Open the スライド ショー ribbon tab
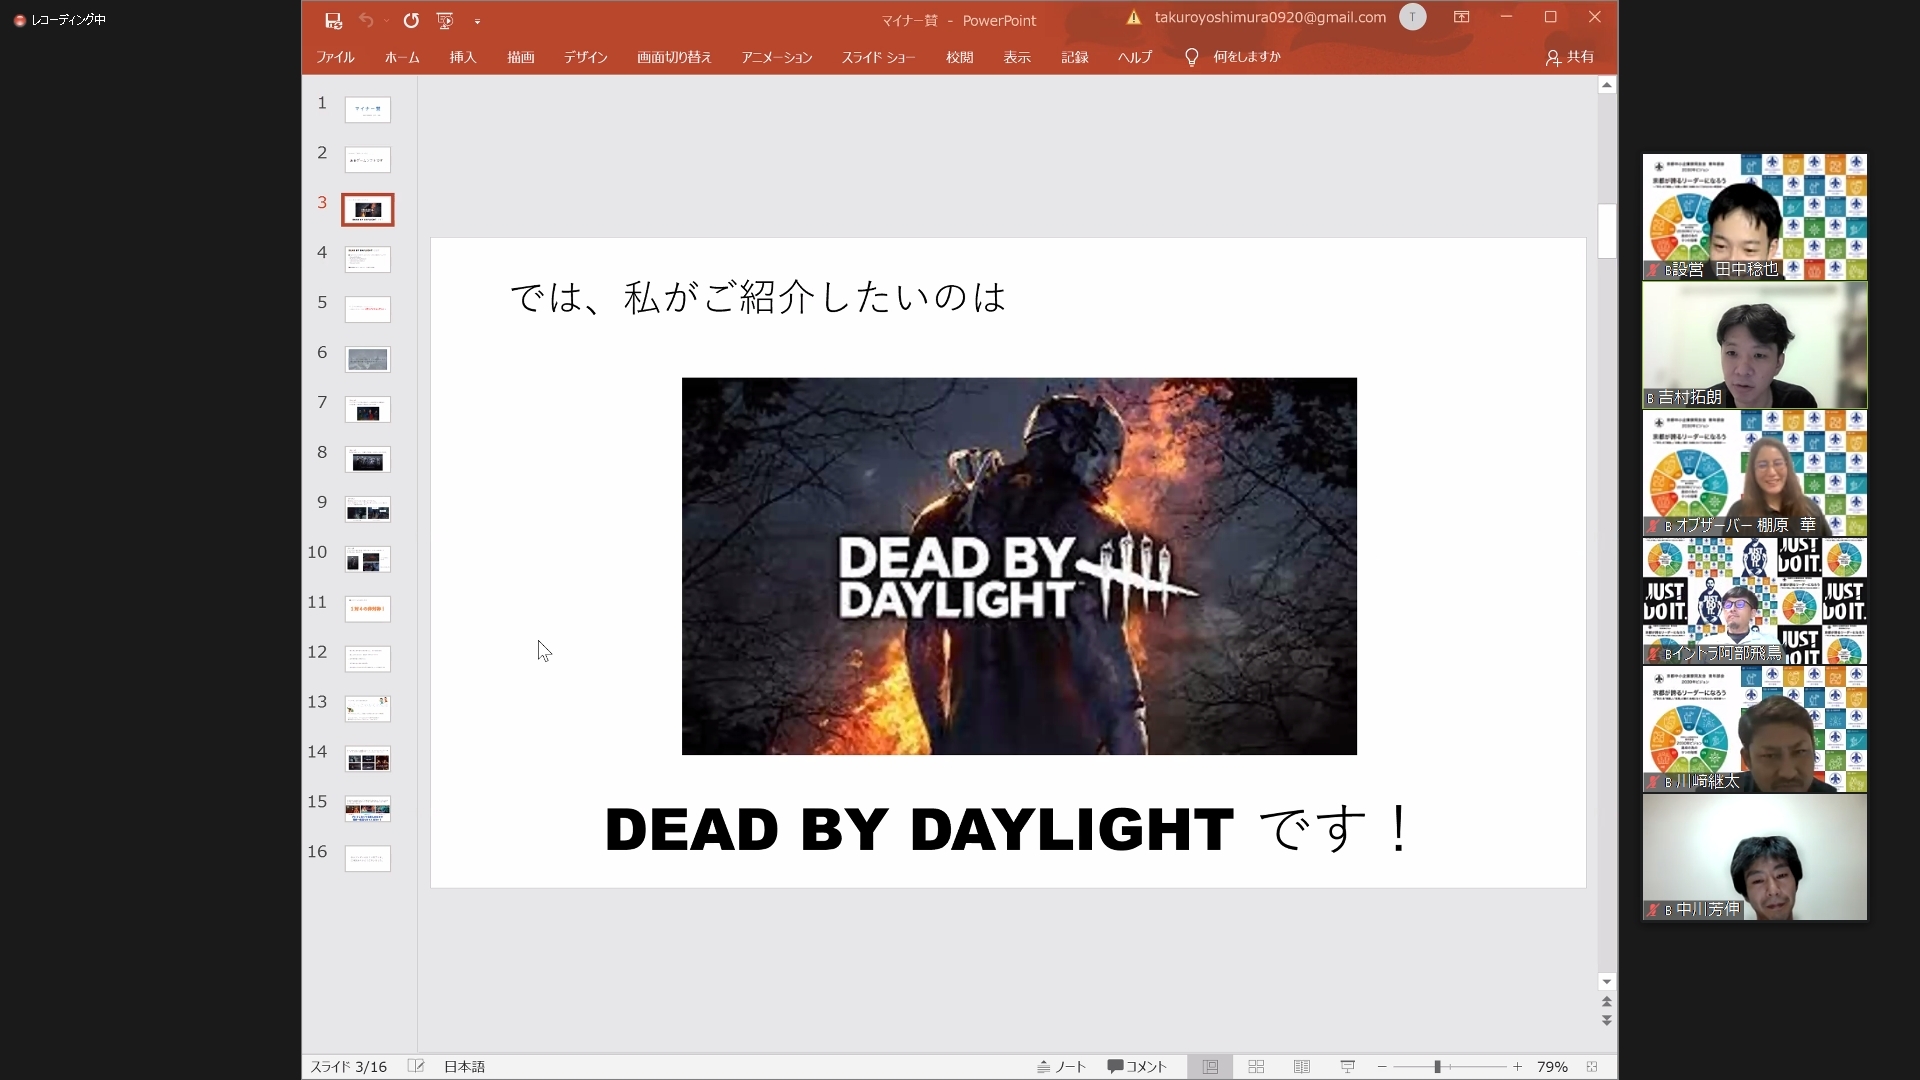 point(879,57)
